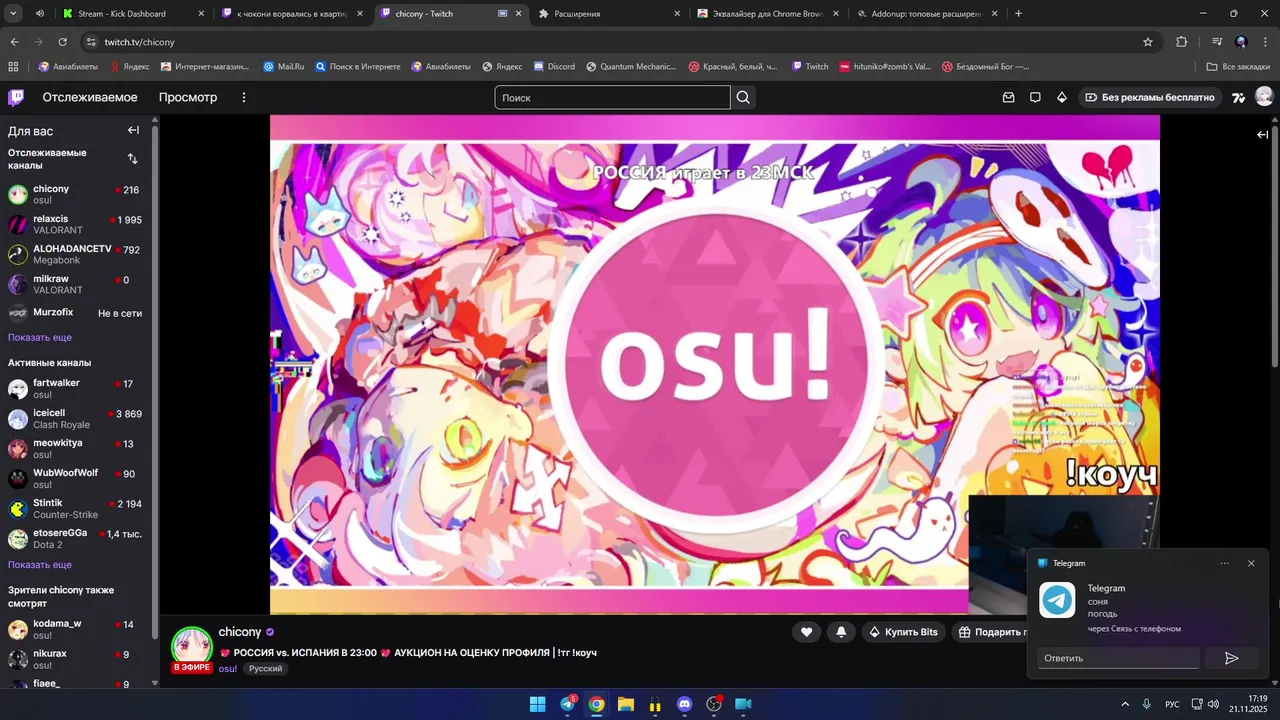The image size is (1280, 720).
Task: Open the Twitch user avatar menu
Action: pos(1264,97)
